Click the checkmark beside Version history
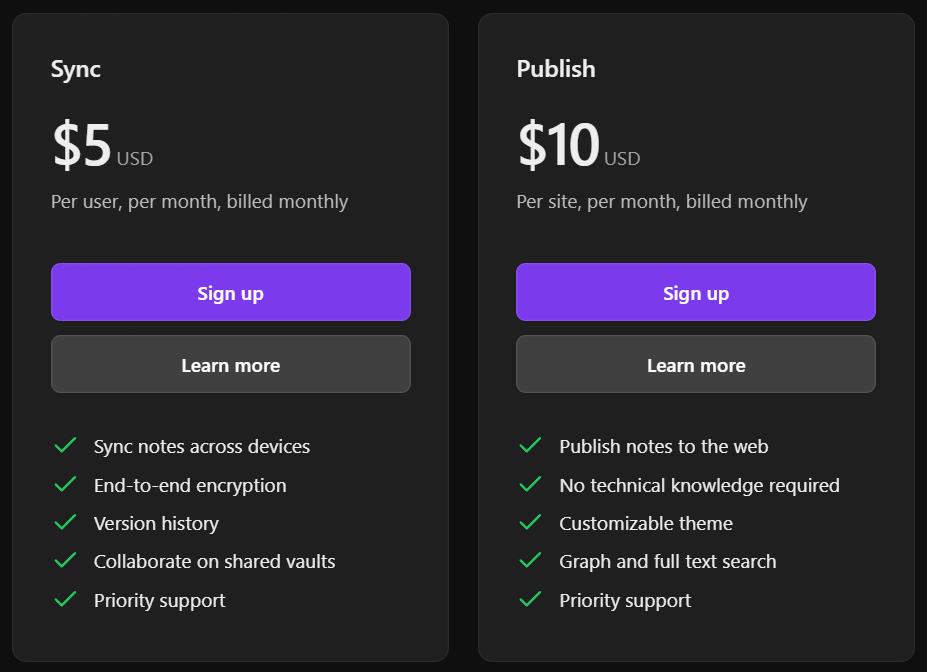Screen dimensions: 927x672 (65, 522)
